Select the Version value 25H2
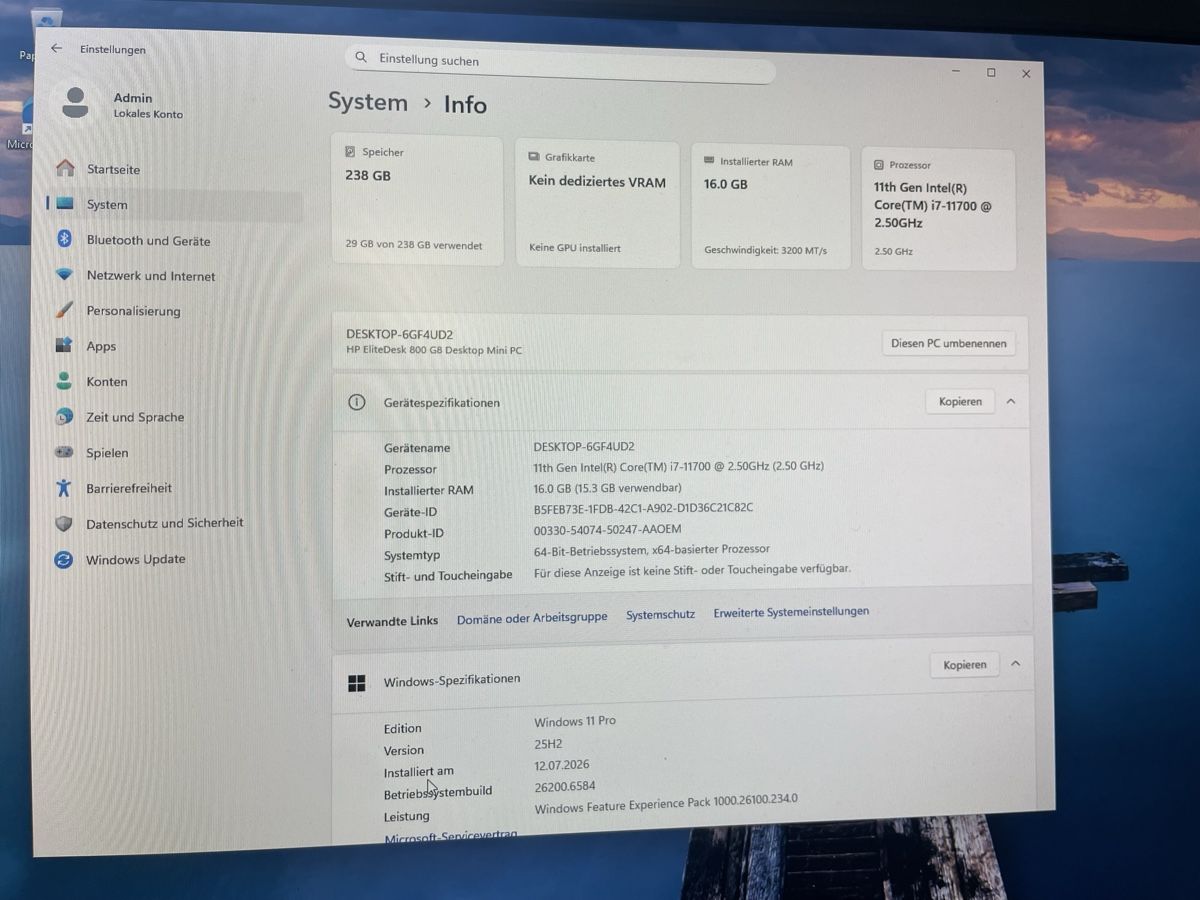Image resolution: width=1200 pixels, height=900 pixels. click(x=549, y=743)
